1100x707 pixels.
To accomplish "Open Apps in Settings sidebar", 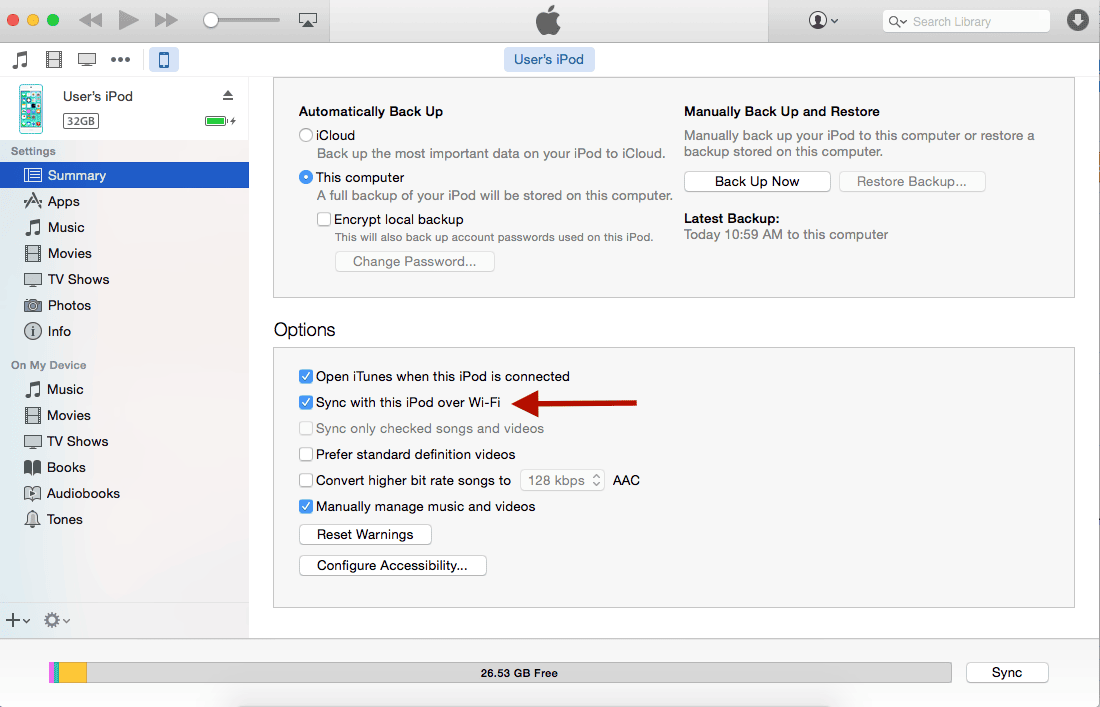I will click(124, 201).
